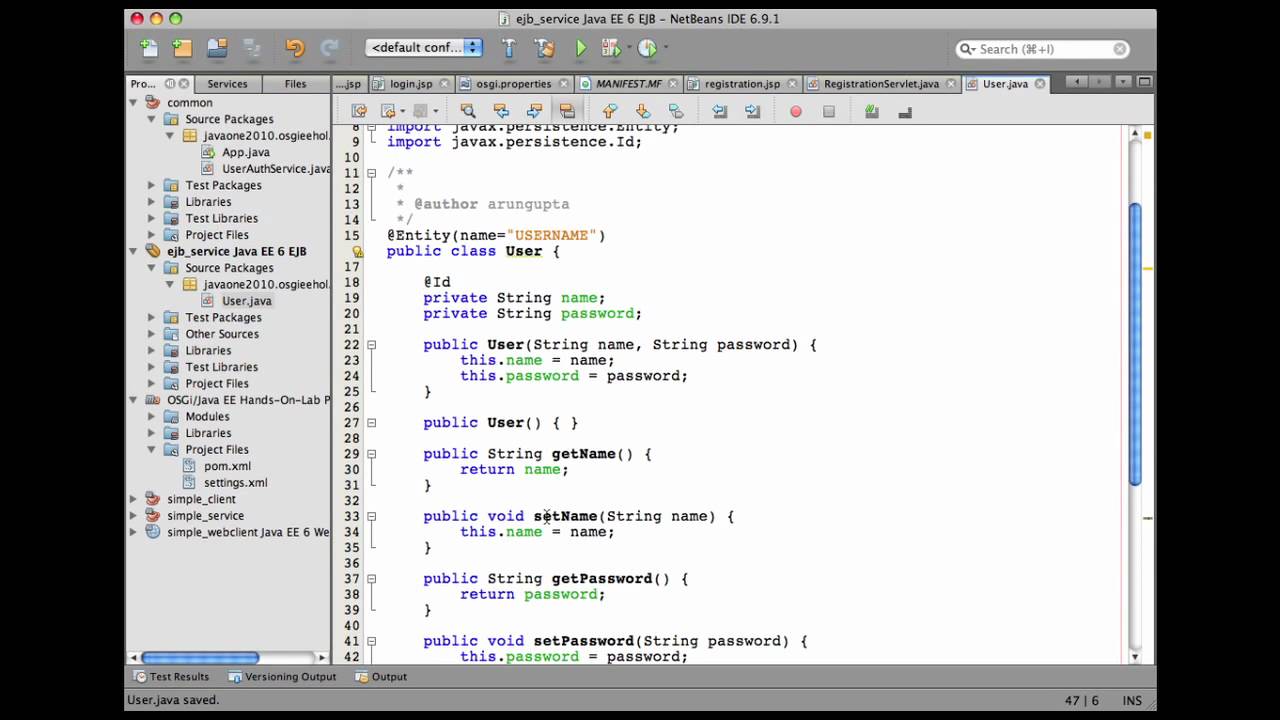The image size is (1280, 720).
Task: Open the registration.jsp editor tab
Action: click(742, 84)
